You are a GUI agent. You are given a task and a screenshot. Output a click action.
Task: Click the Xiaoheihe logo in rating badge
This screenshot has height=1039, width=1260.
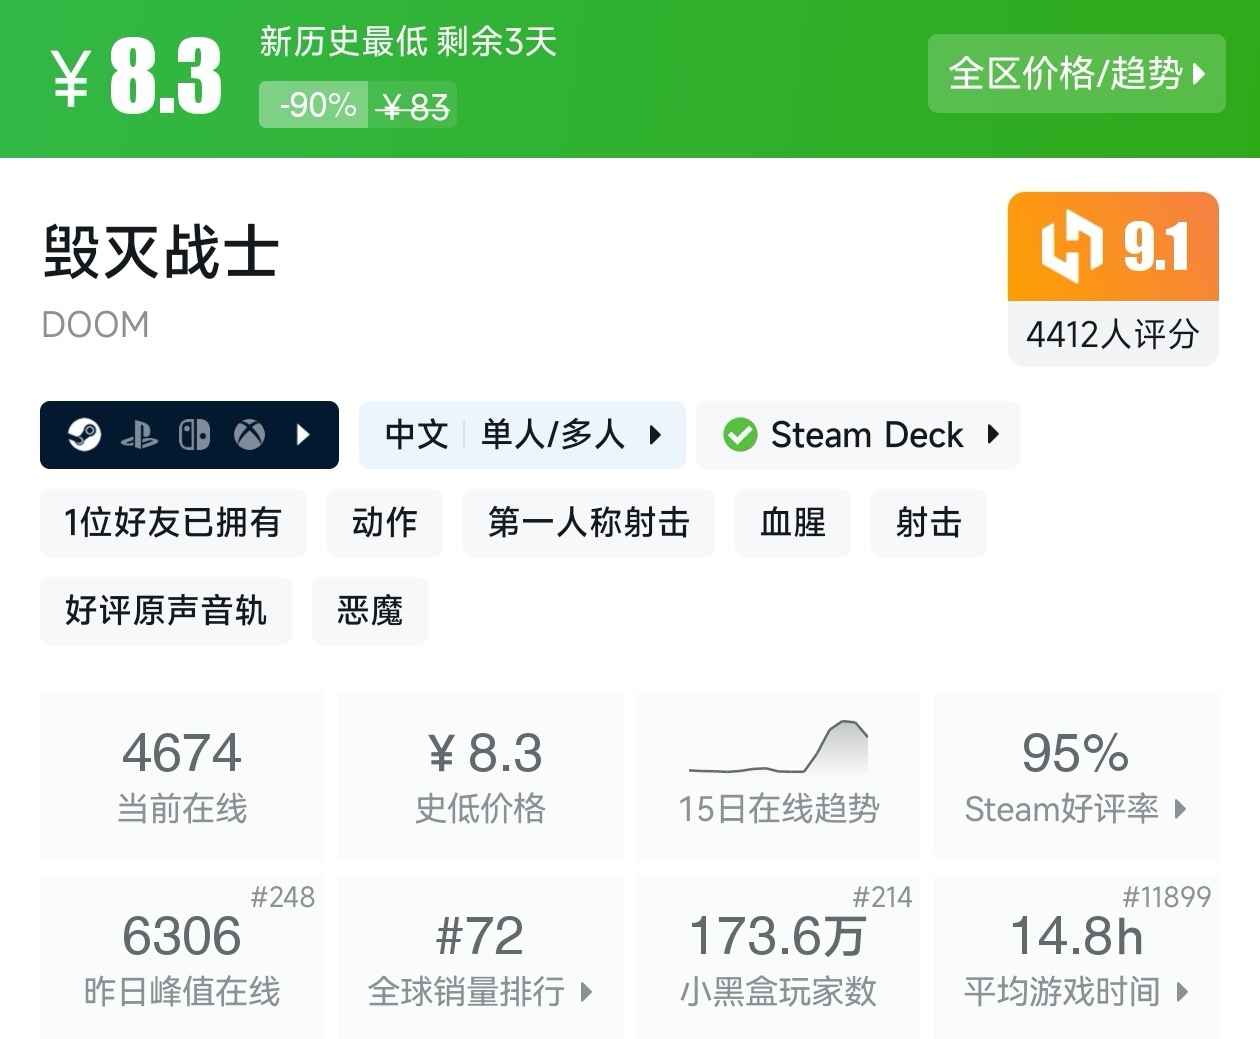1071,246
